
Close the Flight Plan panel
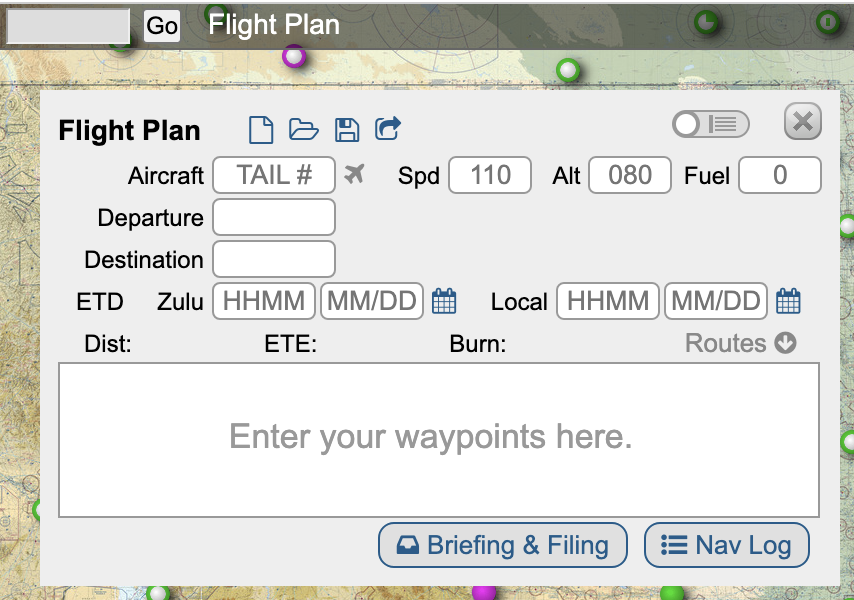pos(802,122)
